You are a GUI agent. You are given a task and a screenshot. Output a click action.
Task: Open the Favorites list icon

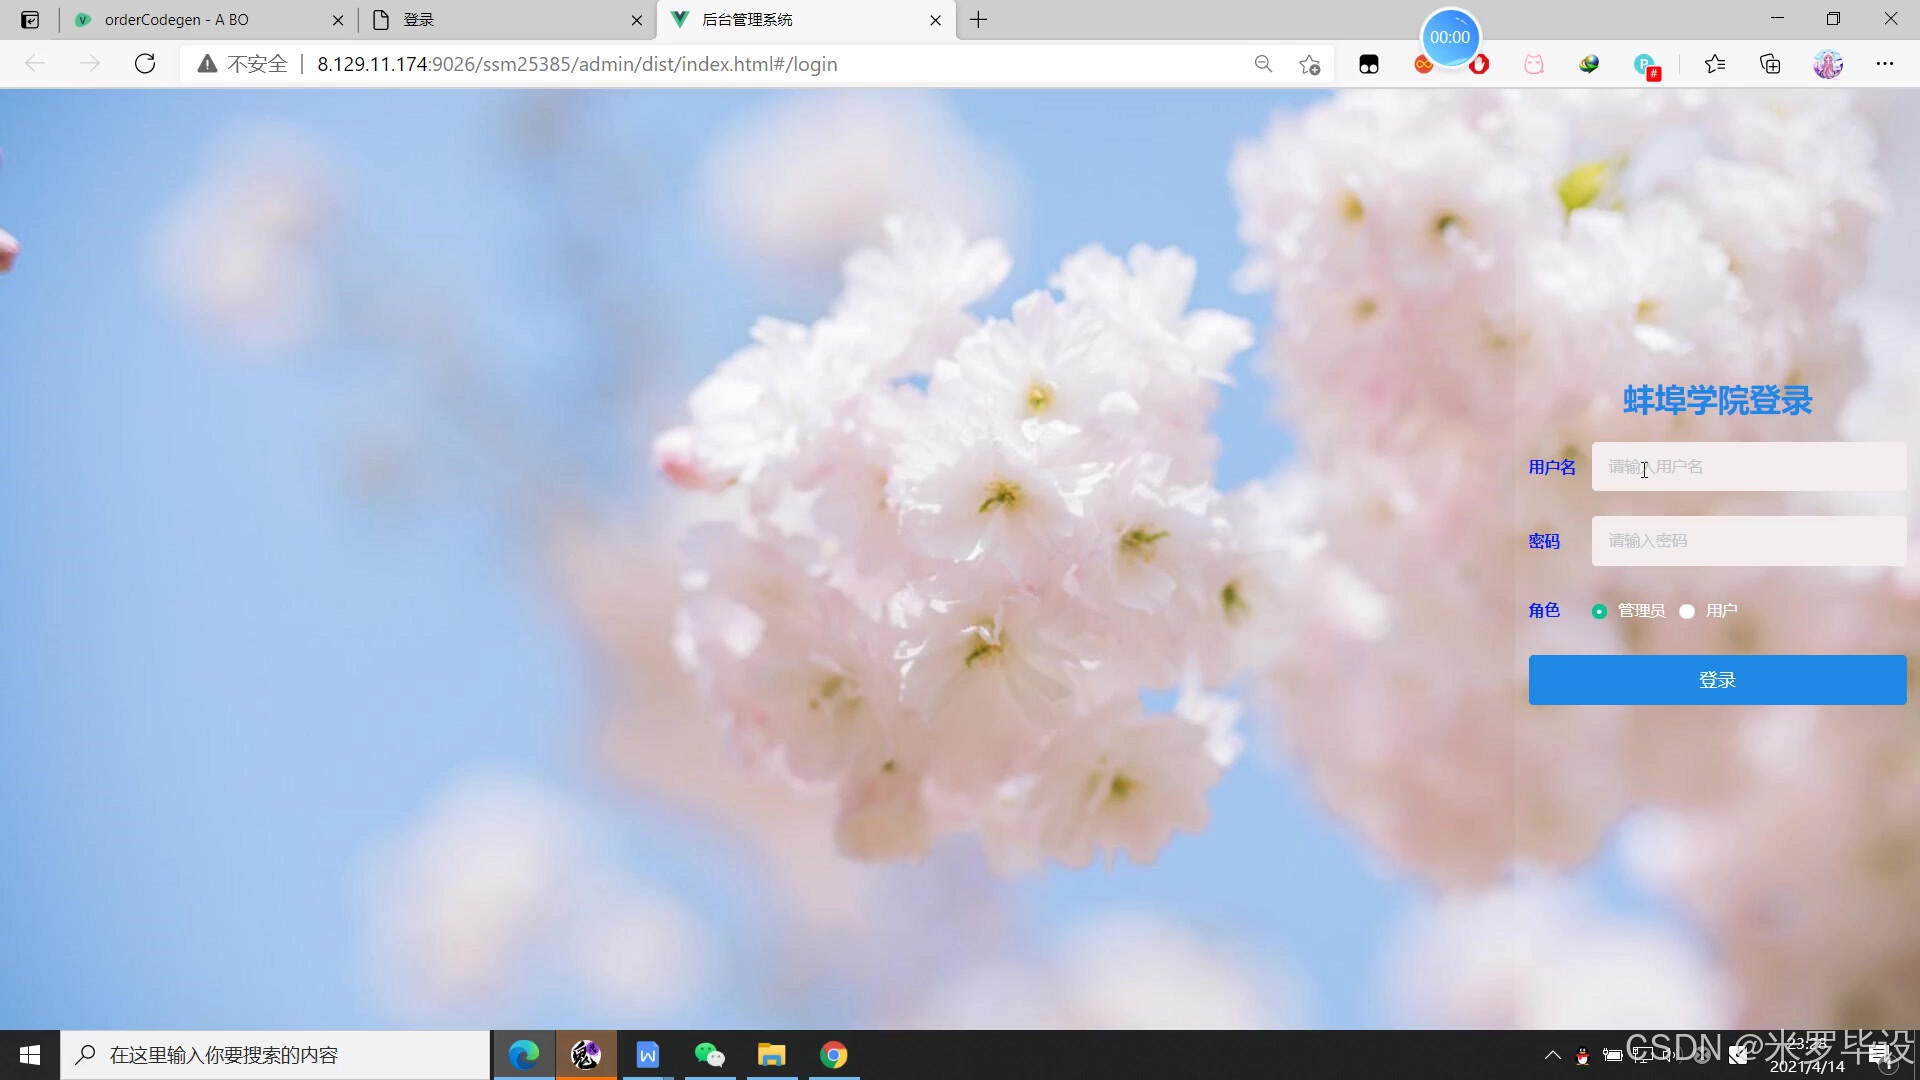tap(1715, 64)
